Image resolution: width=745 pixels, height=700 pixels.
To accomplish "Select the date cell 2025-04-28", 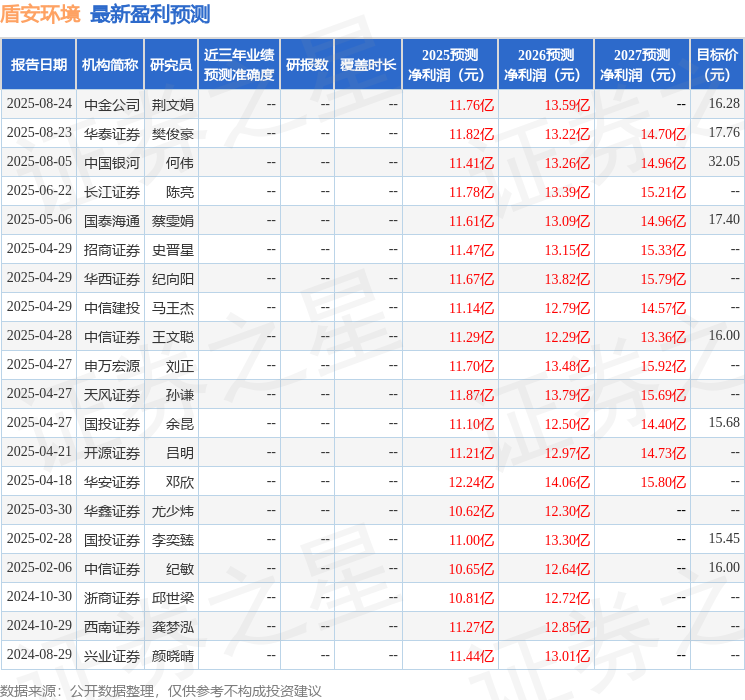I will pos(39,336).
